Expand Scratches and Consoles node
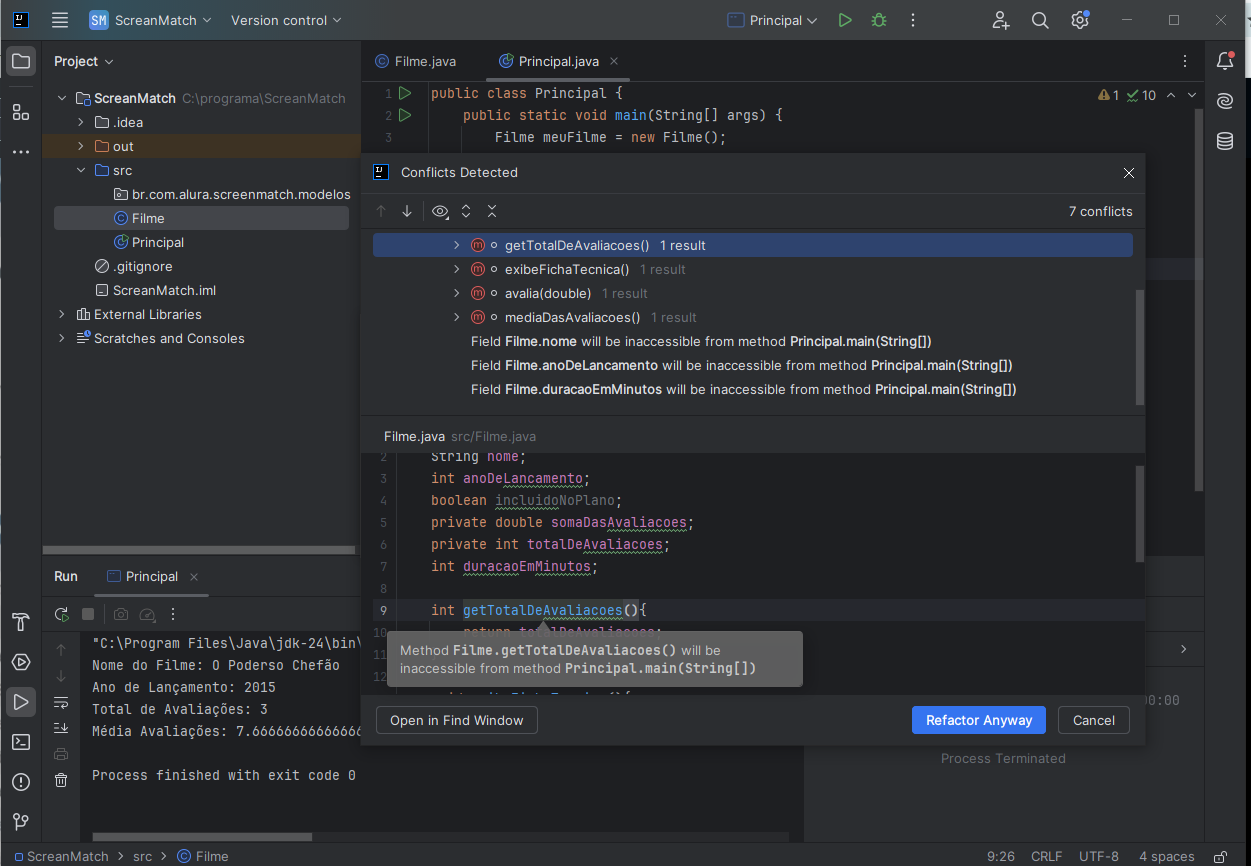Viewport: 1251px width, 866px height. [x=61, y=338]
